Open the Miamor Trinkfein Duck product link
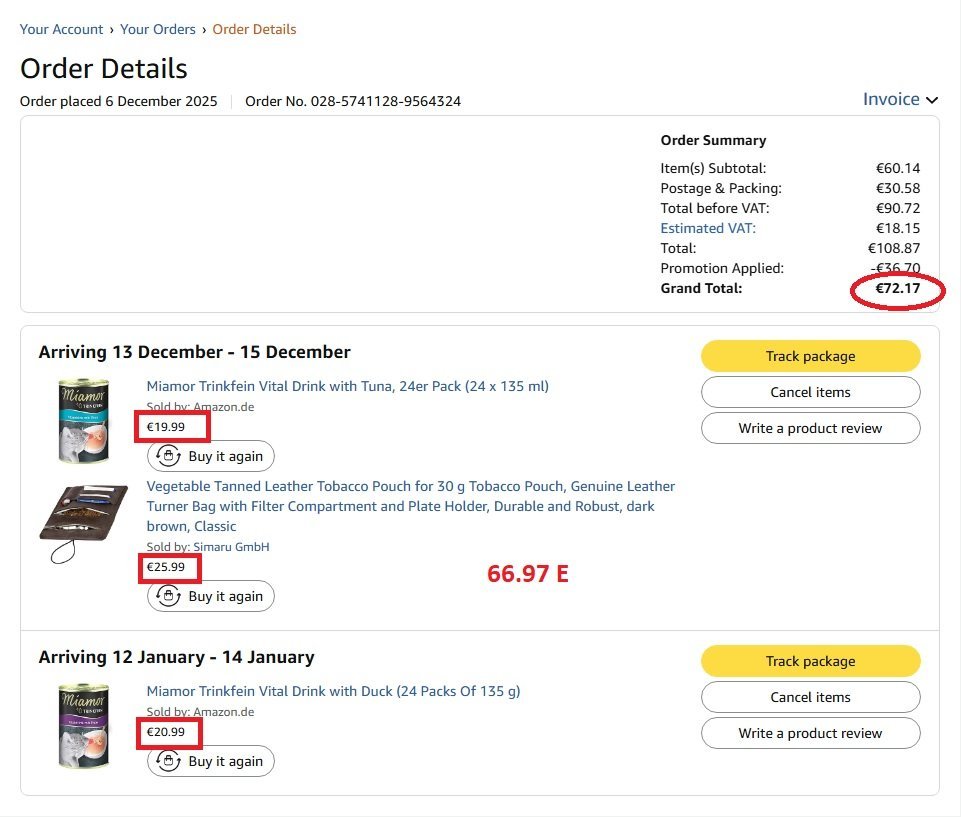The height and width of the screenshot is (817, 961). point(333,691)
